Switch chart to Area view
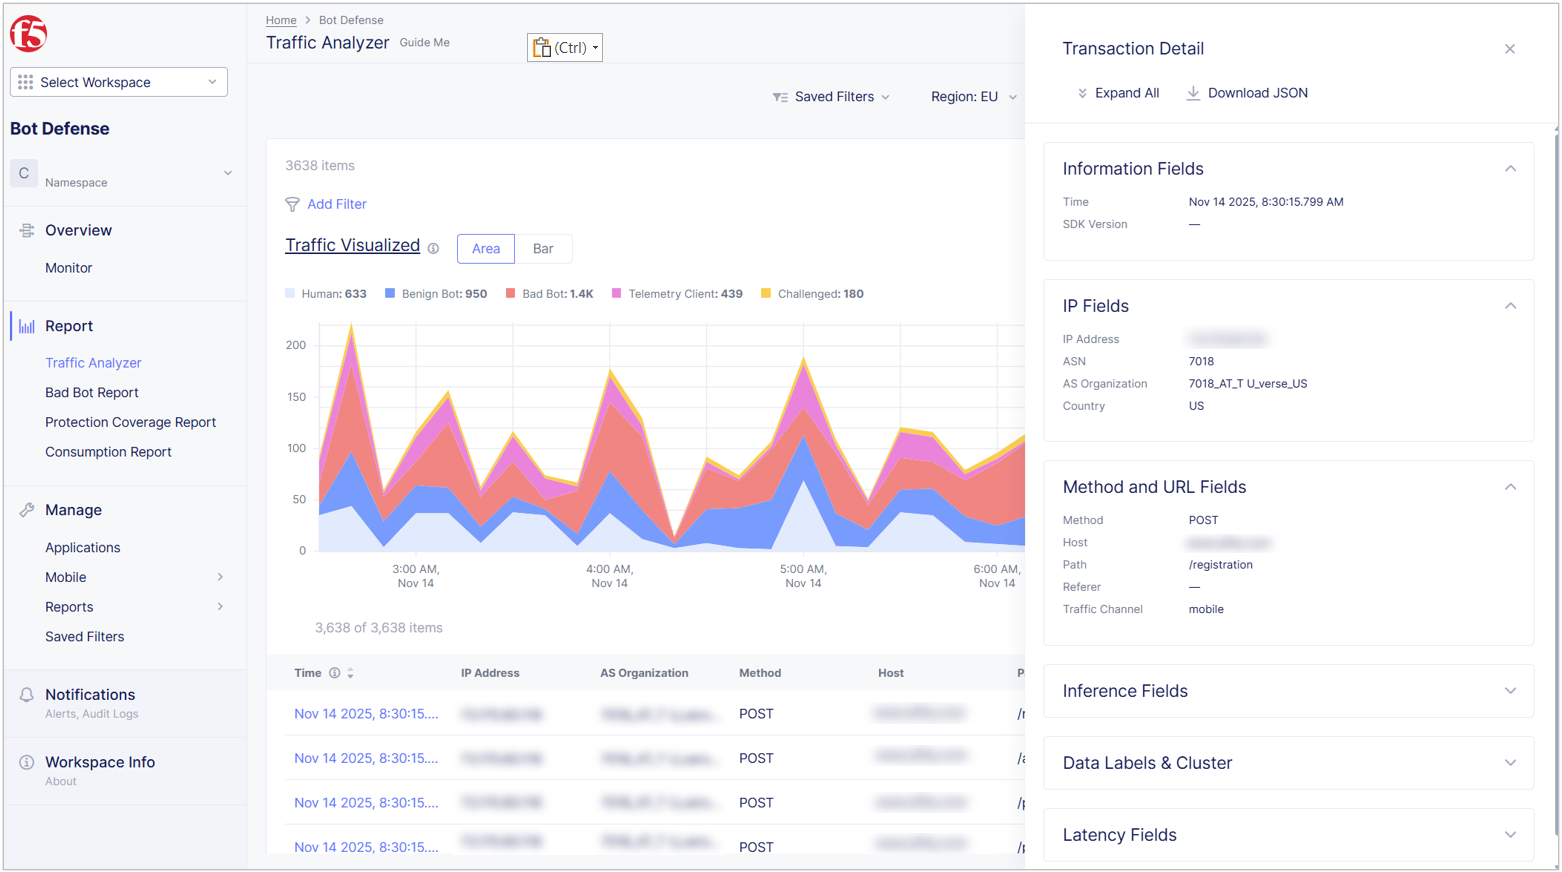Viewport: 1562px width, 872px height. [x=486, y=249]
